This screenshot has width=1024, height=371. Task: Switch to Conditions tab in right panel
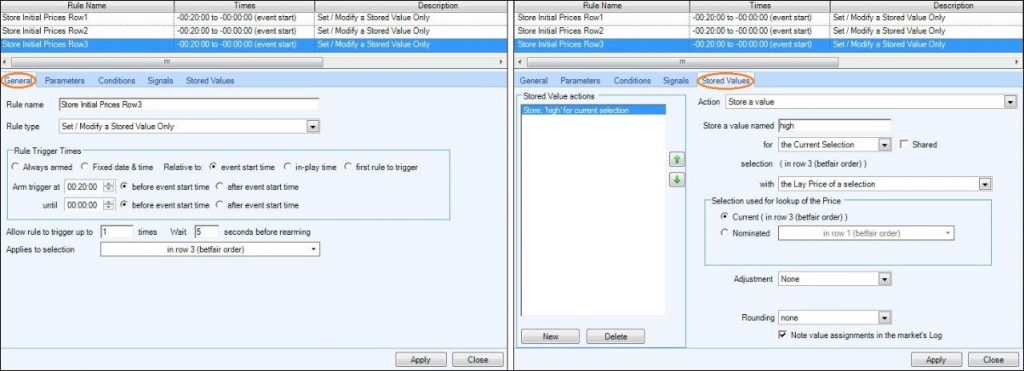pos(632,80)
